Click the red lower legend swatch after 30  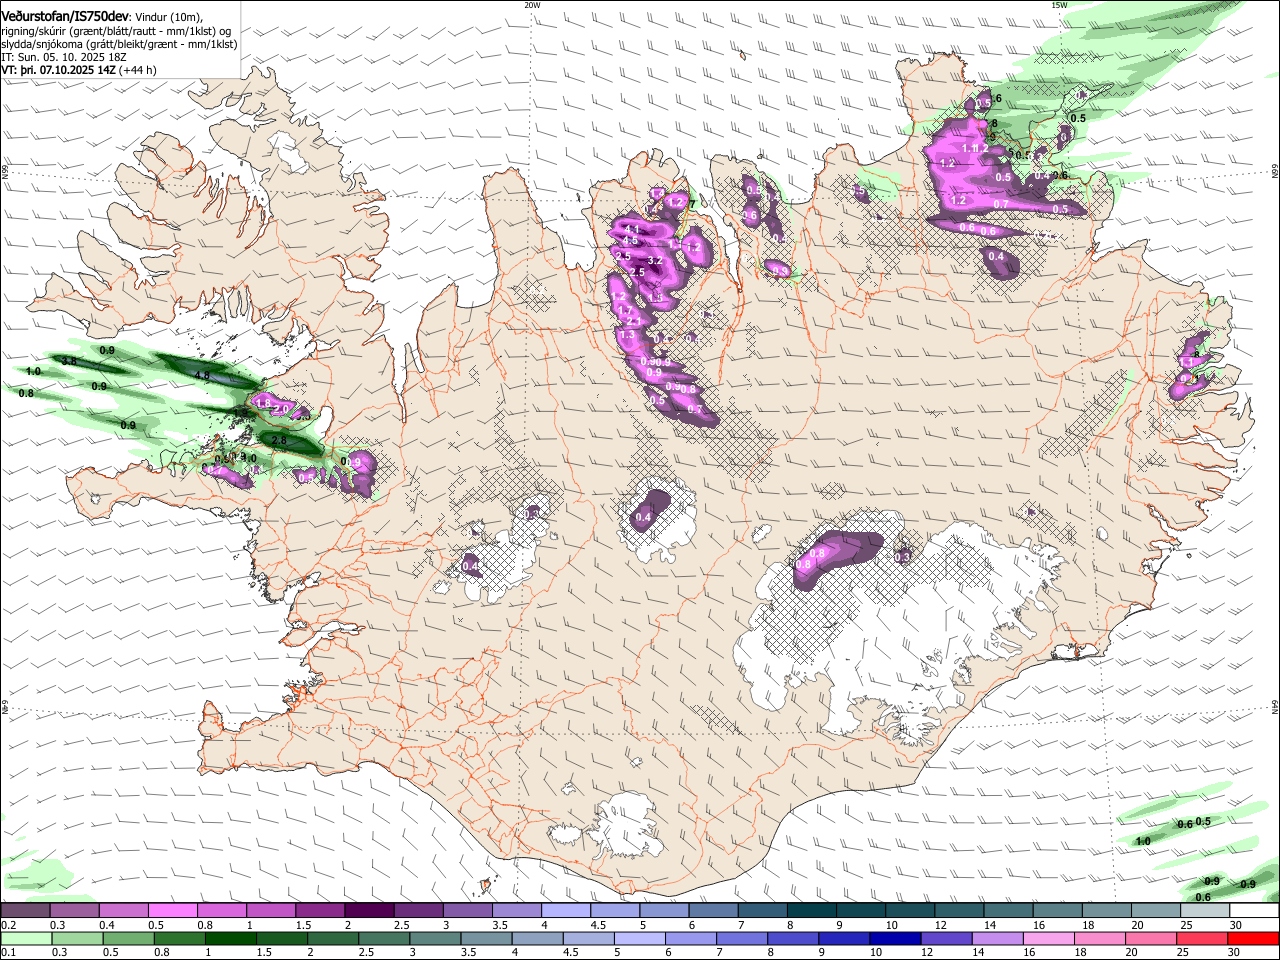coord(1254,939)
